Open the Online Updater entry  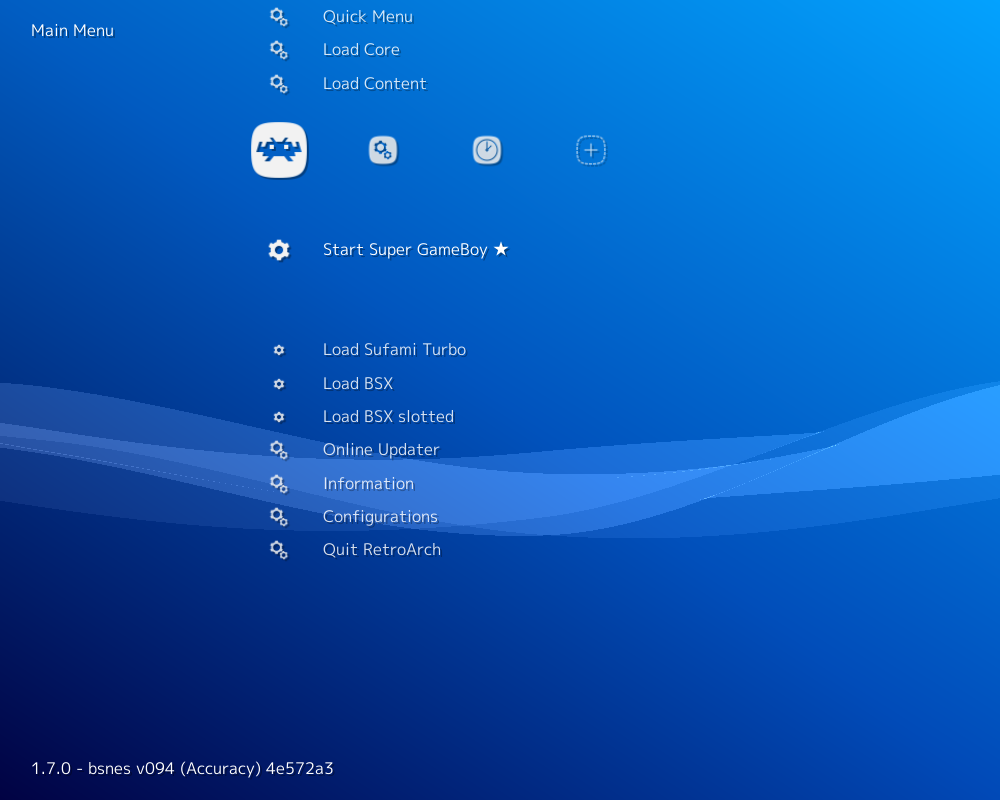tap(381, 450)
